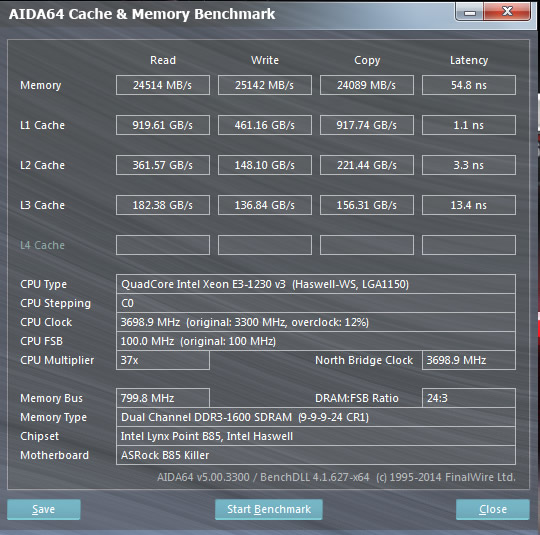Viewport: 540px width, 535px height.
Task: Select L3 Cache Write 136.84 GB/s
Action: 265,205
